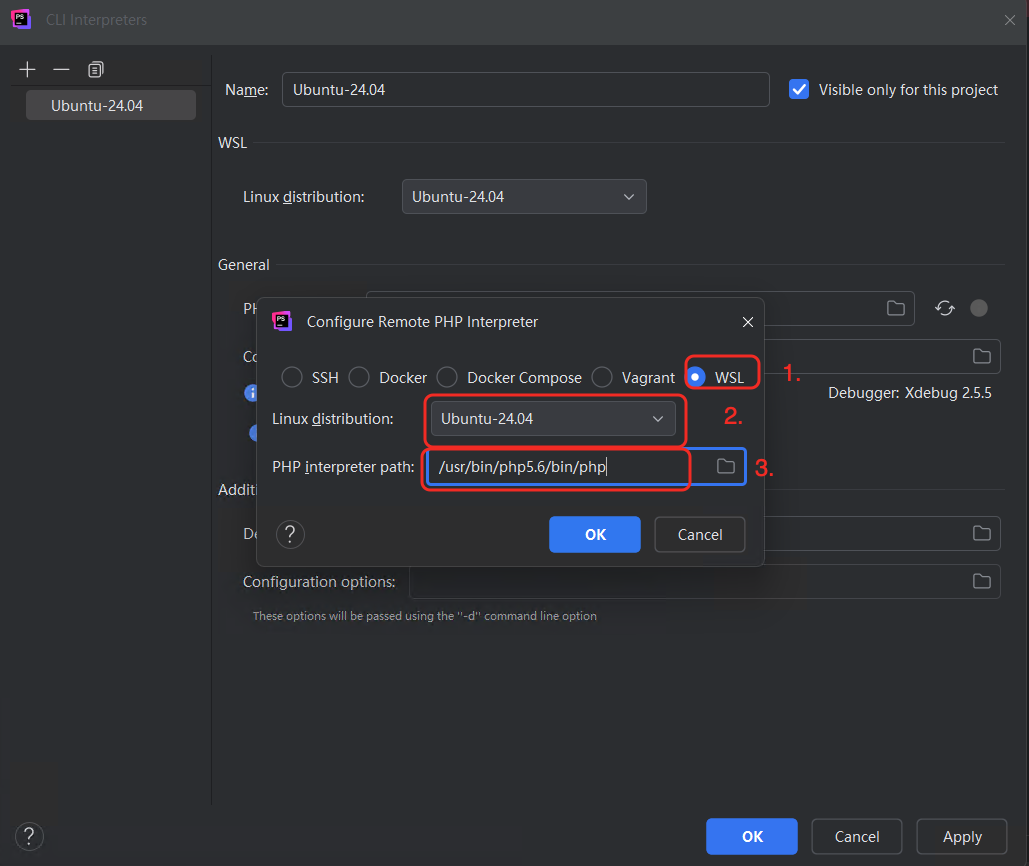Open Linux distribution dropdown in dialog
This screenshot has height=866, width=1029.
553,419
